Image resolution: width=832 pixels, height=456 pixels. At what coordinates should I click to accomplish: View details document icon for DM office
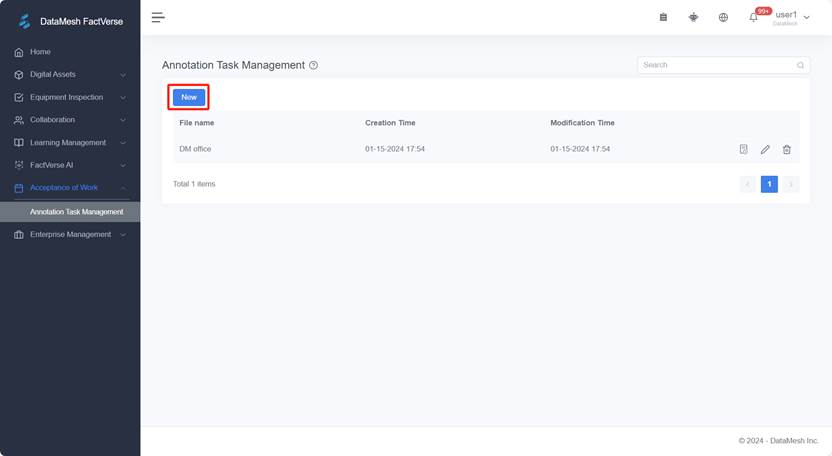pos(743,149)
